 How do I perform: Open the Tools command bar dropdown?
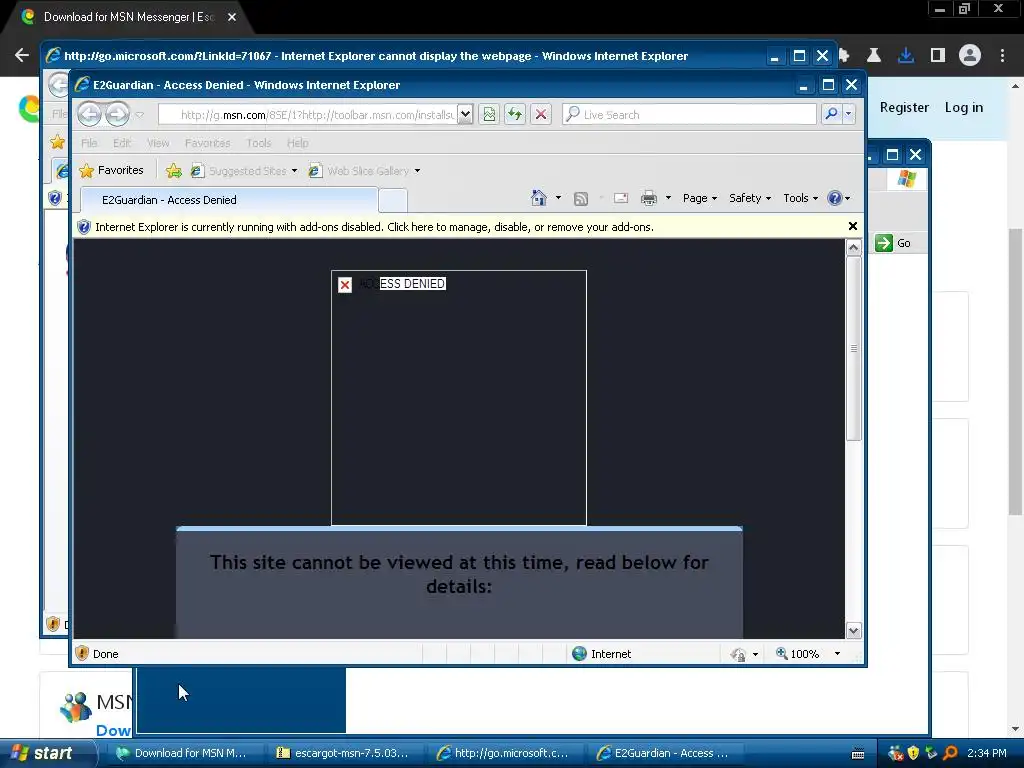pos(800,198)
